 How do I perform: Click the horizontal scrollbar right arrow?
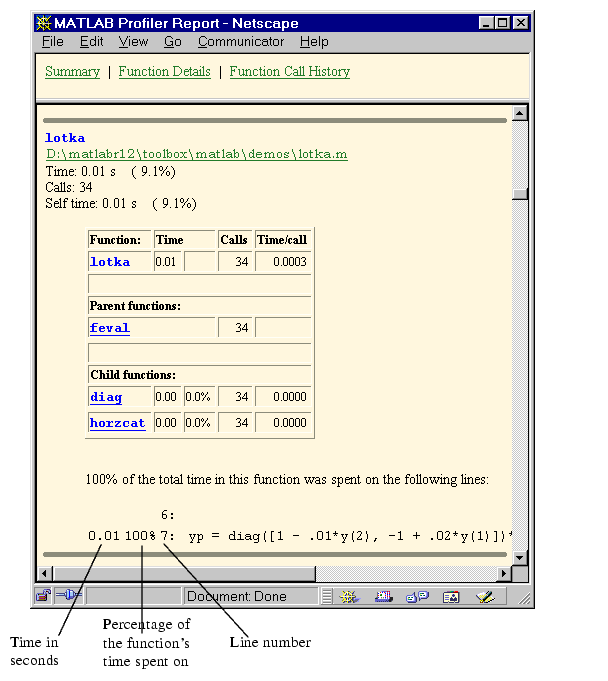click(x=503, y=573)
